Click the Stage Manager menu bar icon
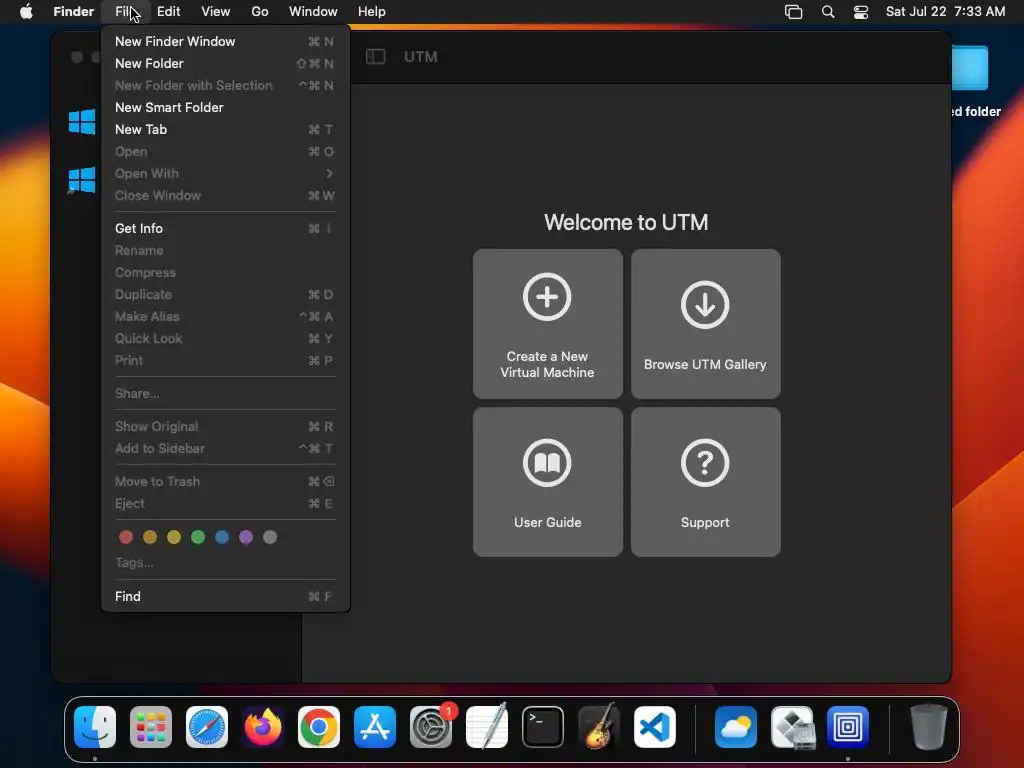 [793, 12]
